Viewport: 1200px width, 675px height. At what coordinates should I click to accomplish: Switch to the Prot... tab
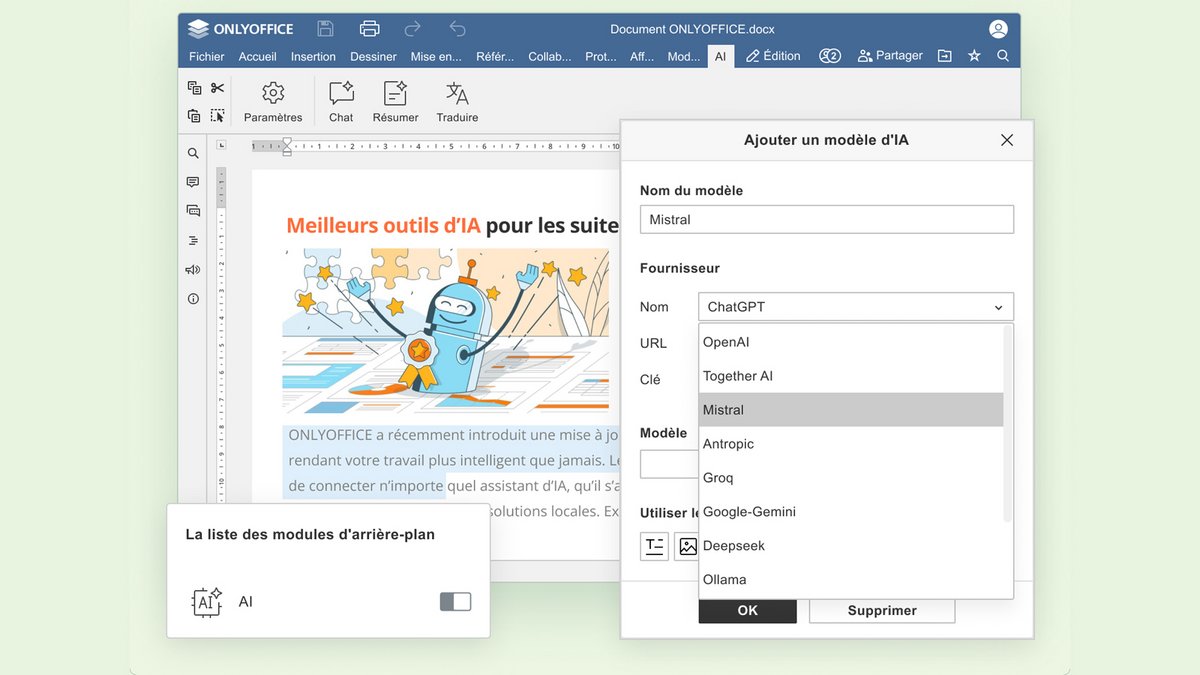[601, 57]
